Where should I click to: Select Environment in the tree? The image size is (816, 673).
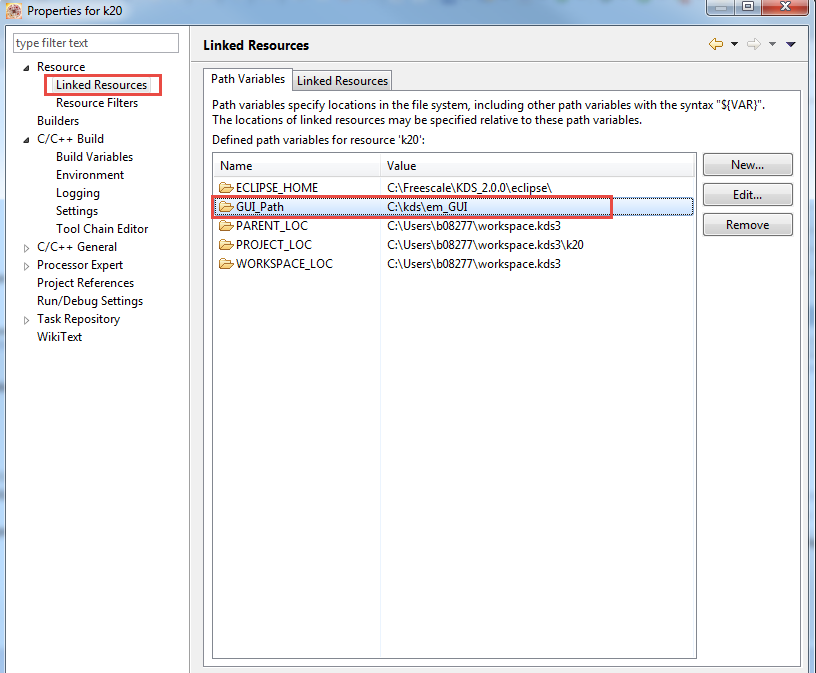tap(90, 175)
